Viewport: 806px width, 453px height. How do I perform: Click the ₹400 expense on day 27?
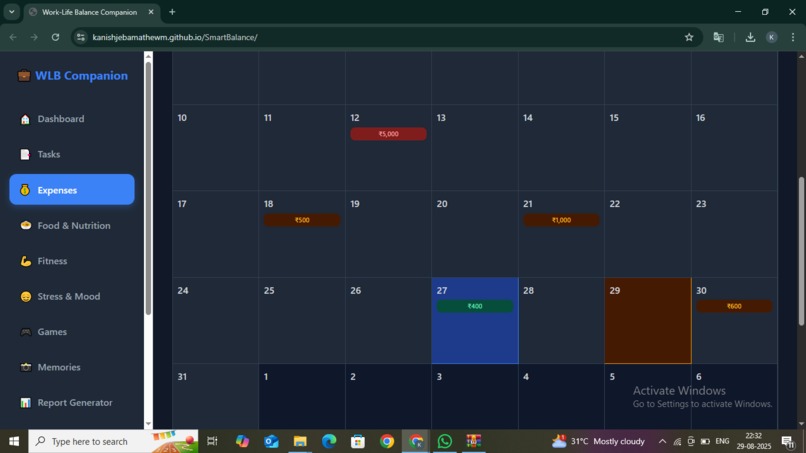coord(475,306)
